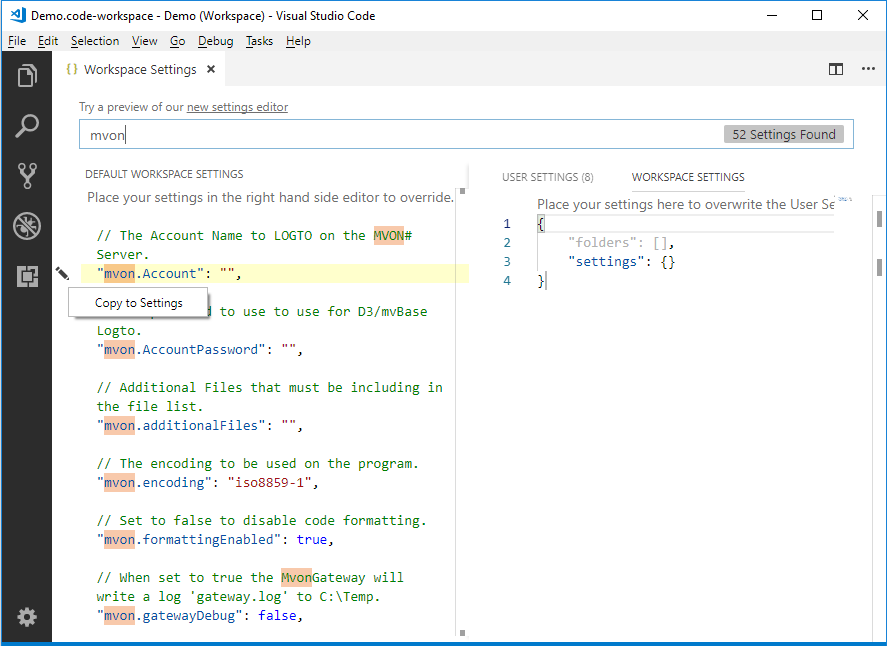887x646 pixels.
Task: Open the Explorer view in activity bar
Action: point(27,76)
